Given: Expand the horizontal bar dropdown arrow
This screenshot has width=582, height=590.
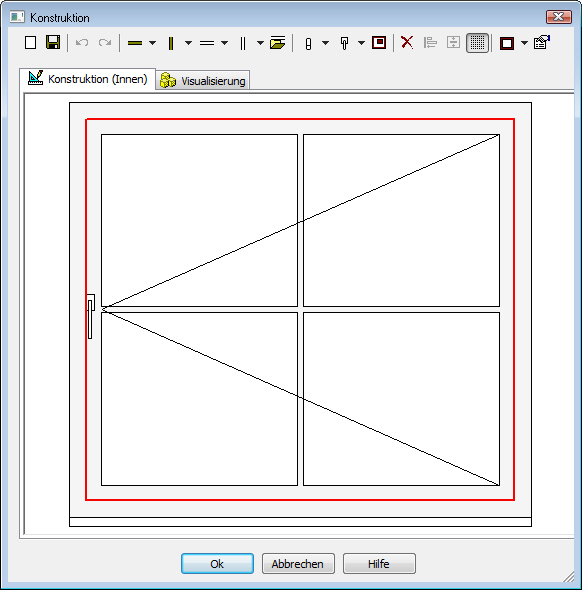Looking at the screenshot, I should pos(152,43).
